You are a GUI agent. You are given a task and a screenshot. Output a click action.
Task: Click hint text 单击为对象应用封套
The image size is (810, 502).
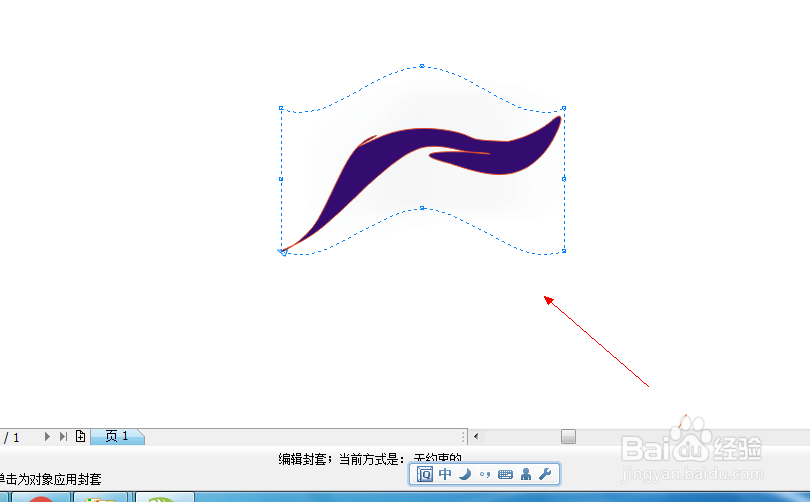[50, 479]
